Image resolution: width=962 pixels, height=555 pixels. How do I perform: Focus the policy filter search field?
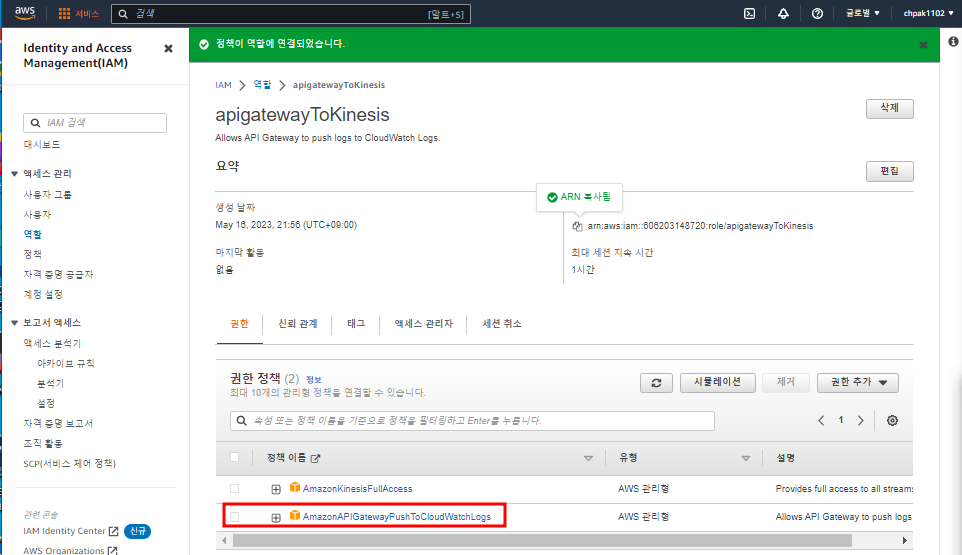[472, 421]
